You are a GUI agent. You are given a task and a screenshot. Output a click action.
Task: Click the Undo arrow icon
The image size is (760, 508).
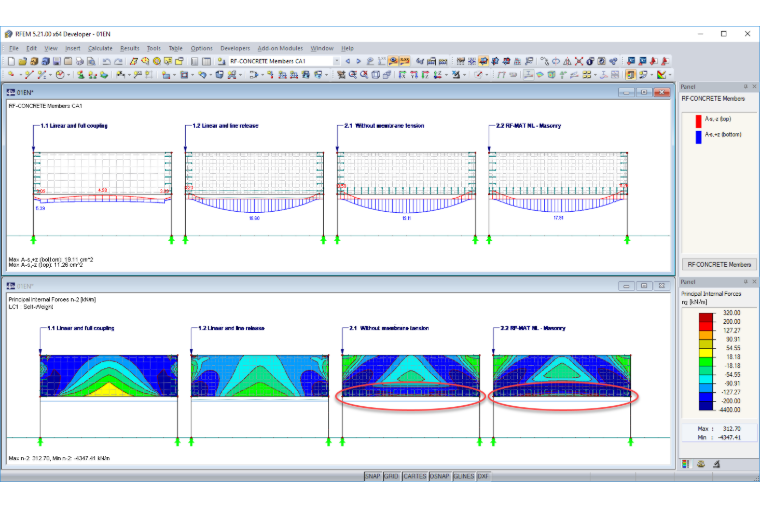[x=107, y=61]
